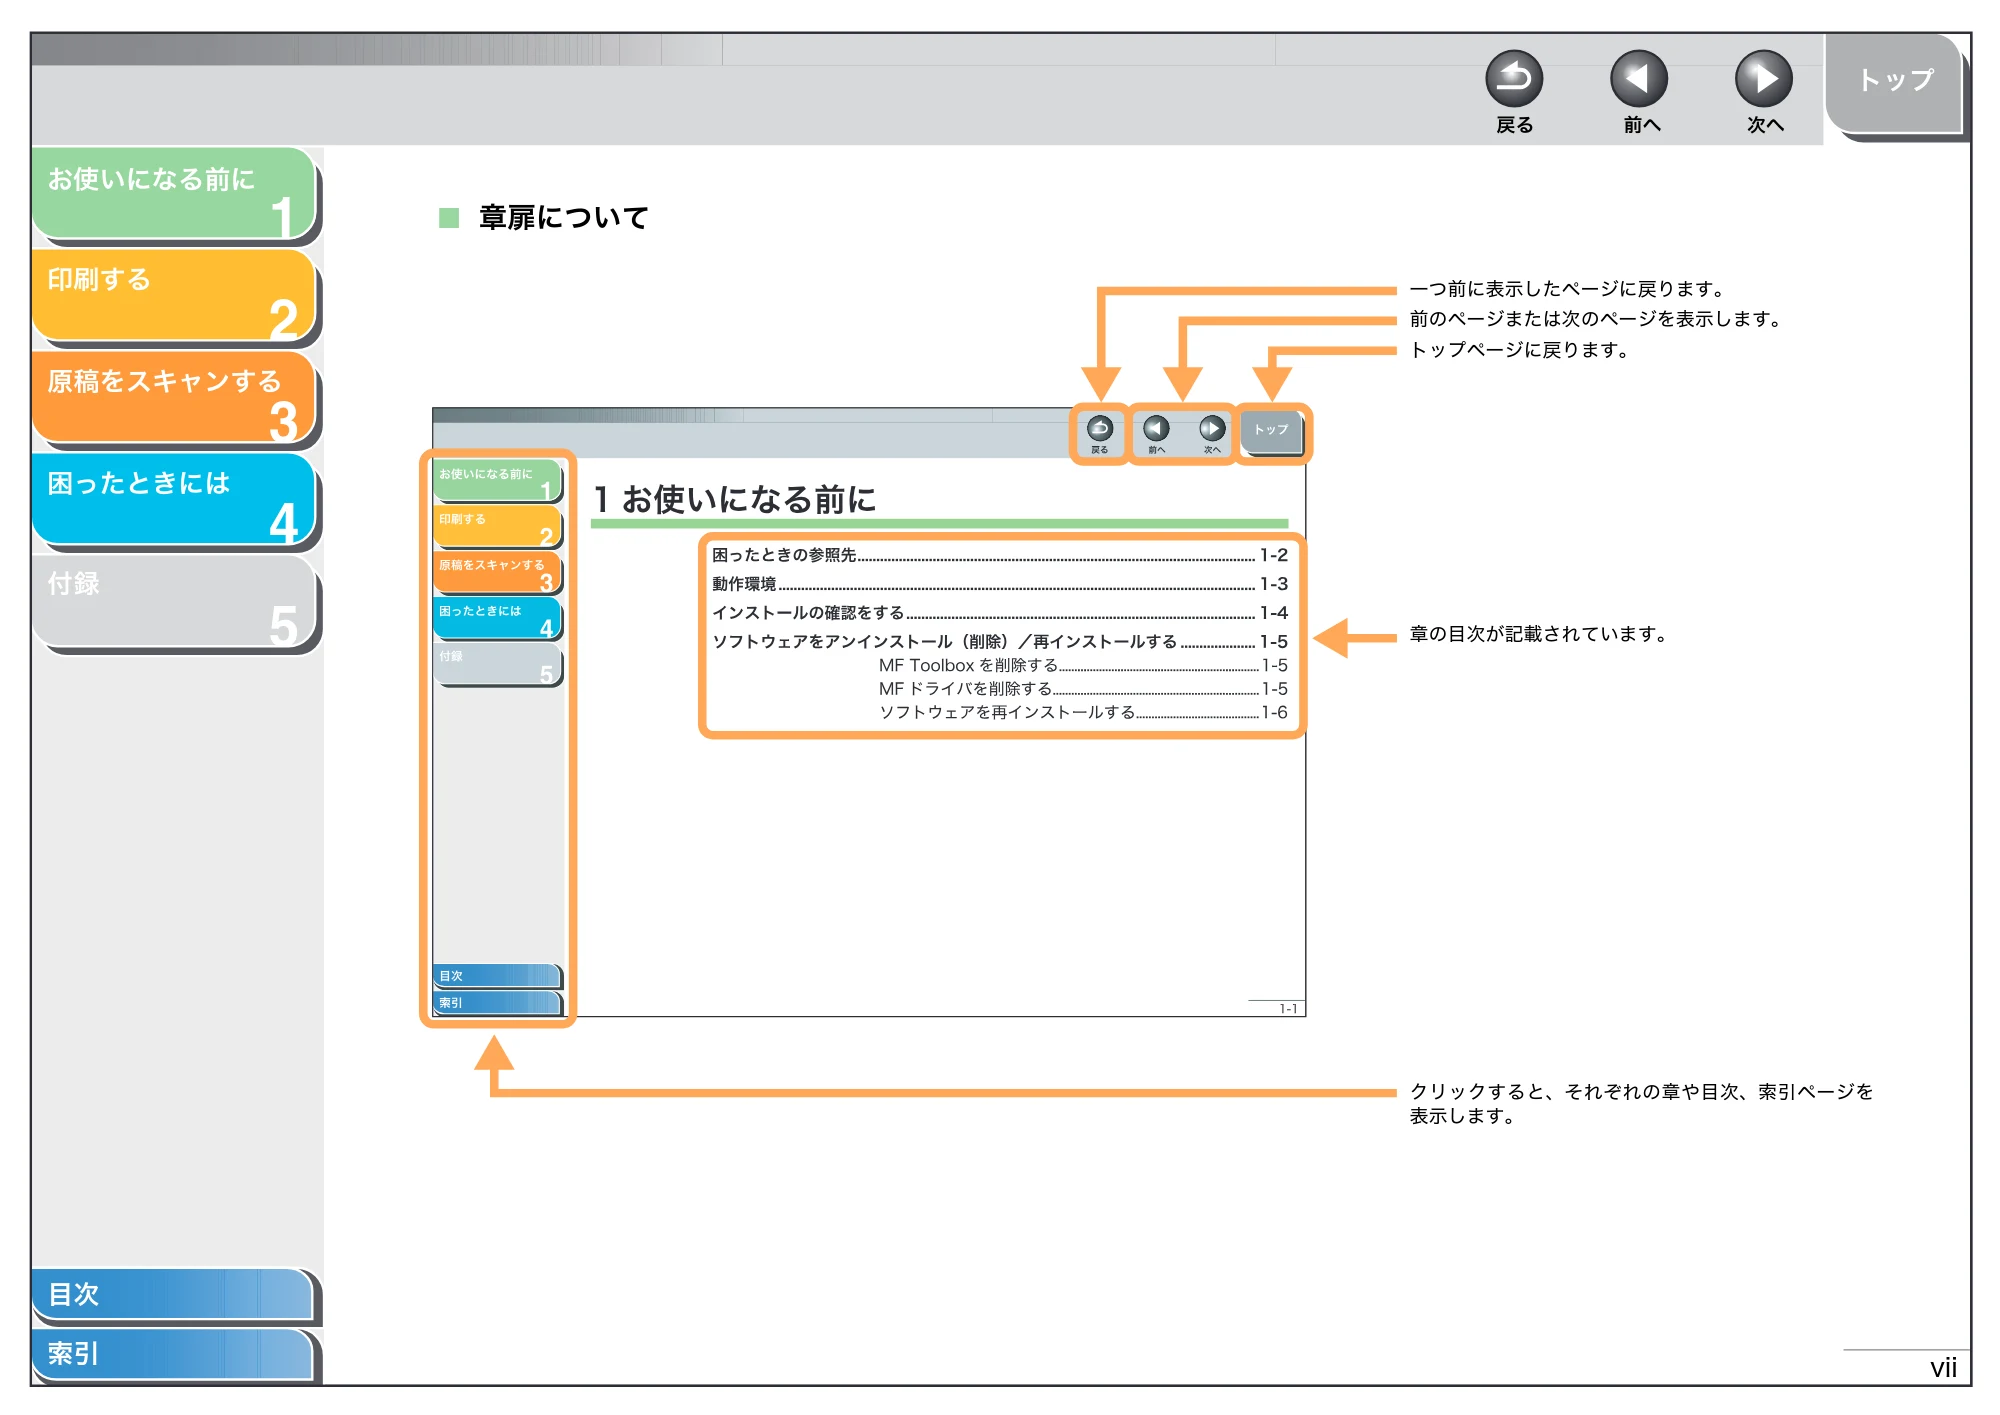This screenshot has width=2000, height=1415.
Task: Click the small 前へ icon in the sample page
Action: [x=1156, y=429]
